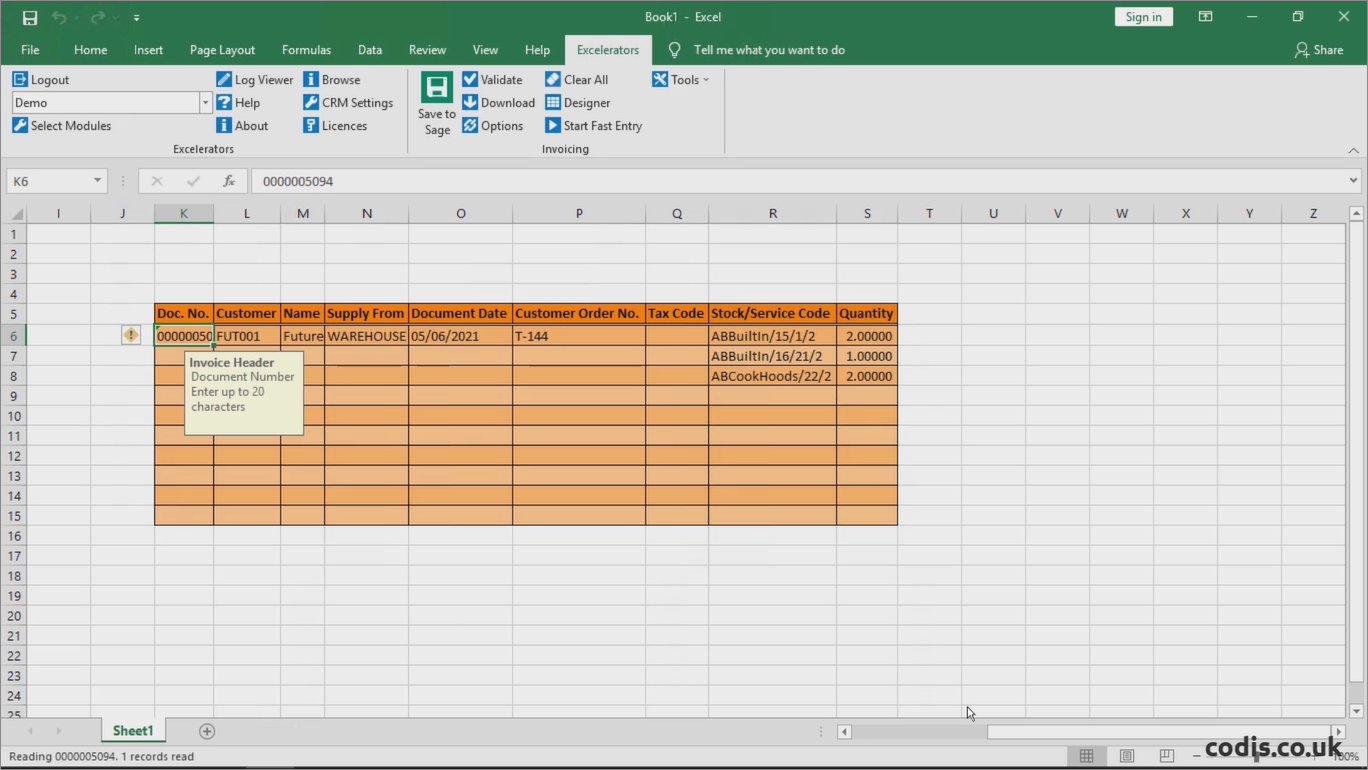
Task: Click the Sign in button
Action: 1143,16
